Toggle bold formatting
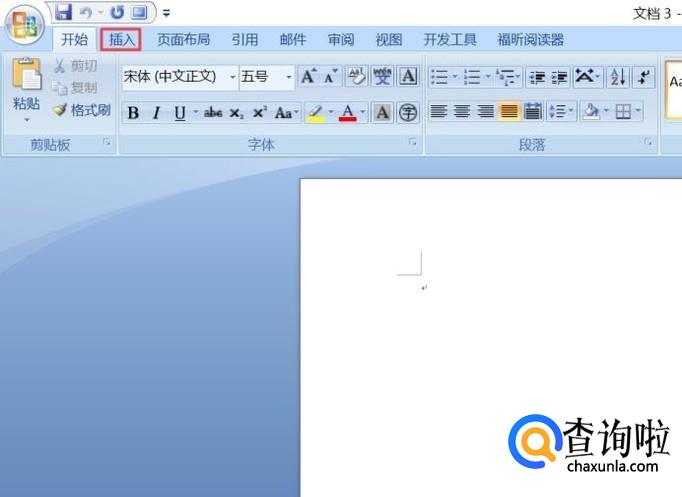 click(134, 113)
